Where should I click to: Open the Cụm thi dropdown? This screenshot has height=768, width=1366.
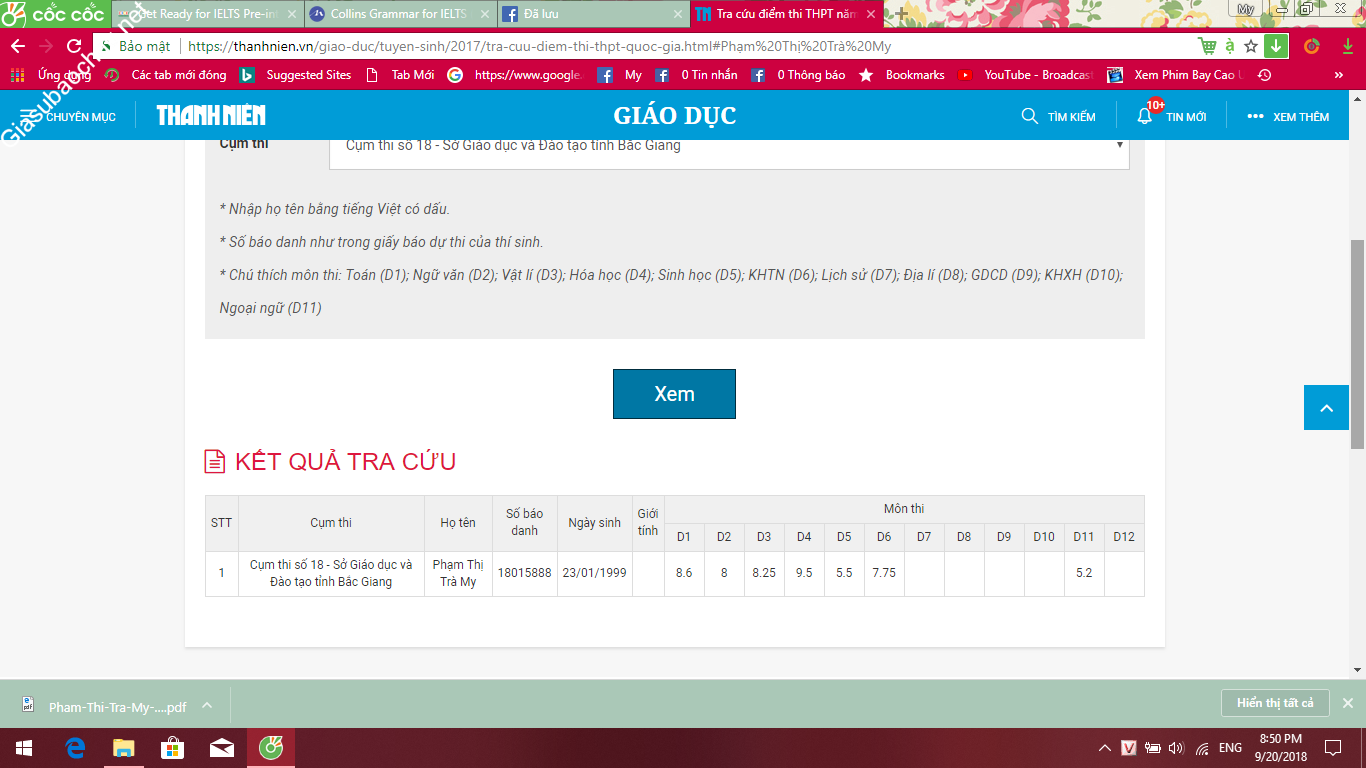[728, 146]
